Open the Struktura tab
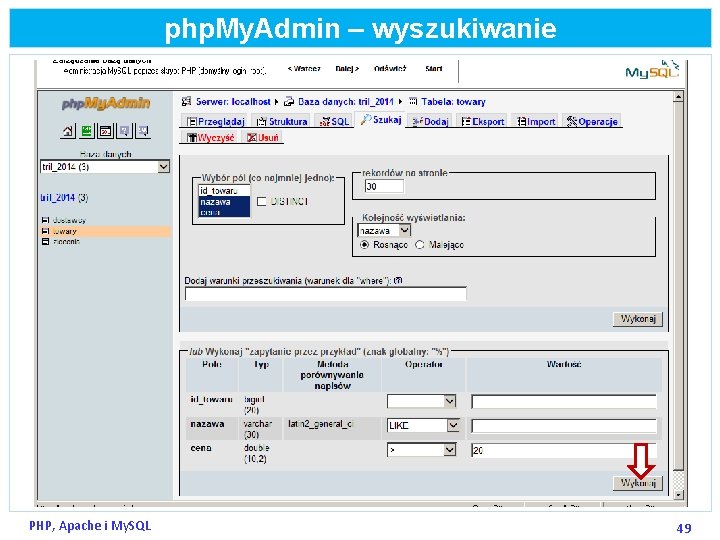Screen dimensions: 720x540 pos(281,122)
